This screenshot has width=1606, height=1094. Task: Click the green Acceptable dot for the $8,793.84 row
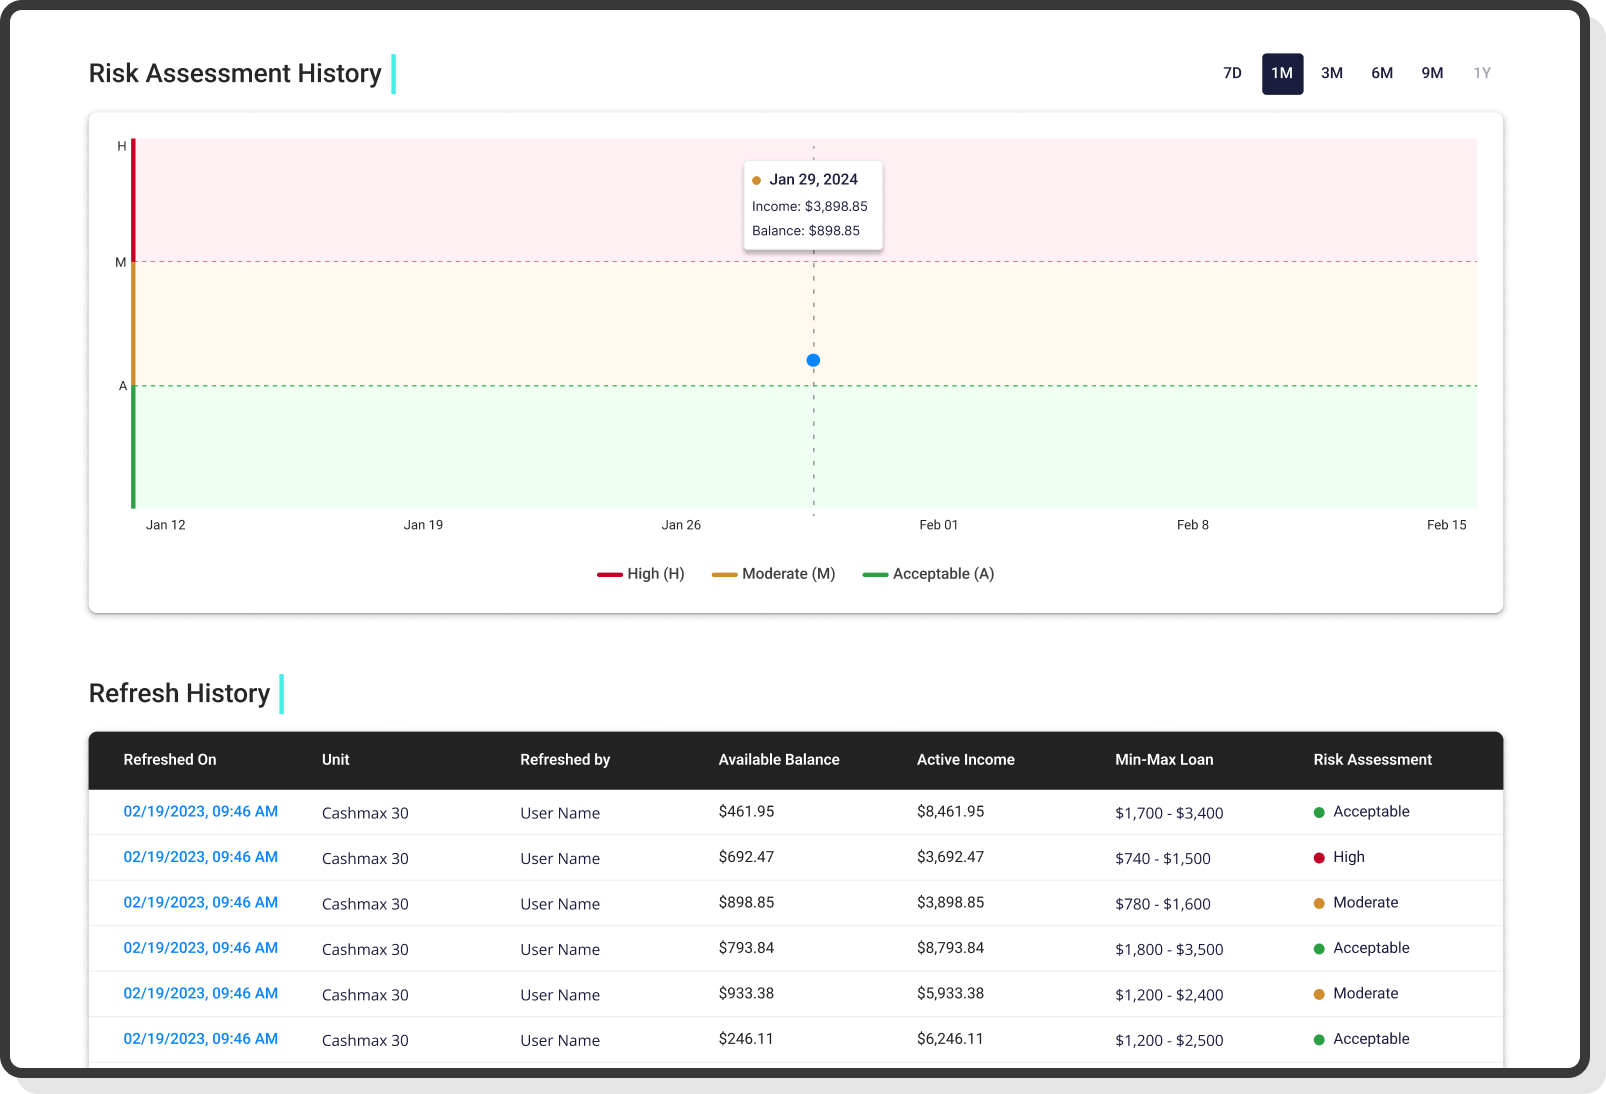(x=1320, y=948)
